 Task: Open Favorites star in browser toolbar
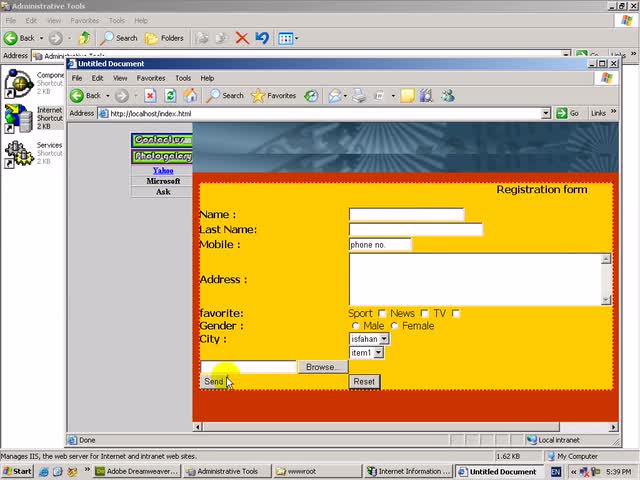pyautogui.click(x=273, y=96)
